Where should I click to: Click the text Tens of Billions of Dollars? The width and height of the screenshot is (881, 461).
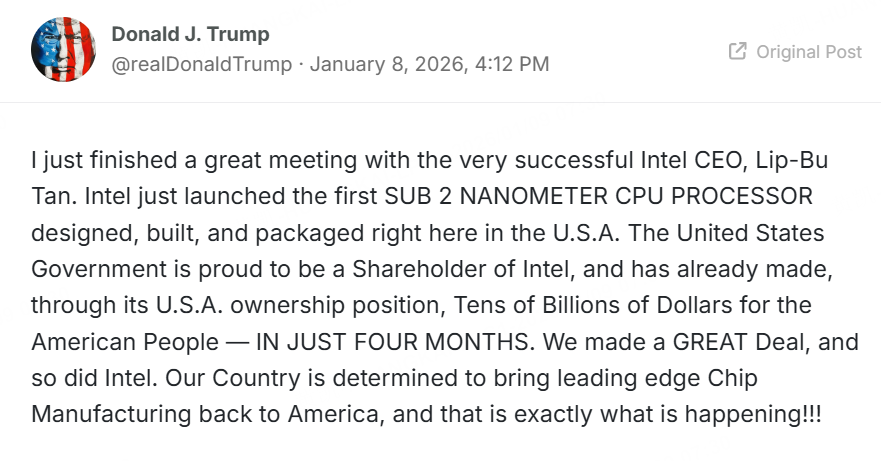[x=593, y=305]
